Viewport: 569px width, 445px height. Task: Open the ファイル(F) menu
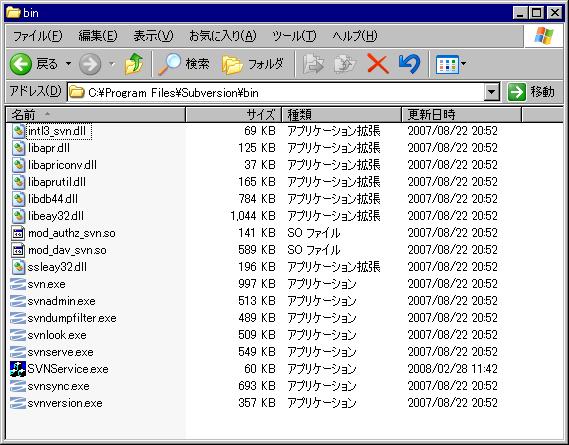[37, 36]
